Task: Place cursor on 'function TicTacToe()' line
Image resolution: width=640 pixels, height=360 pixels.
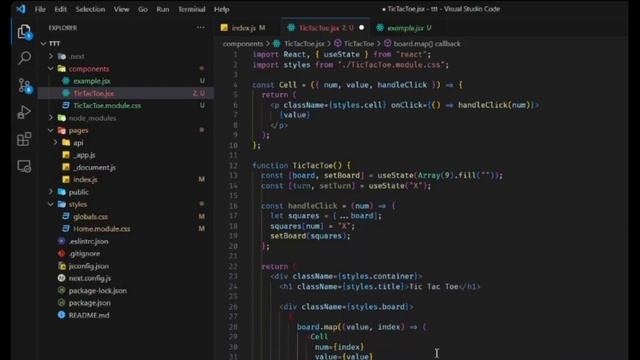Action: point(301,165)
